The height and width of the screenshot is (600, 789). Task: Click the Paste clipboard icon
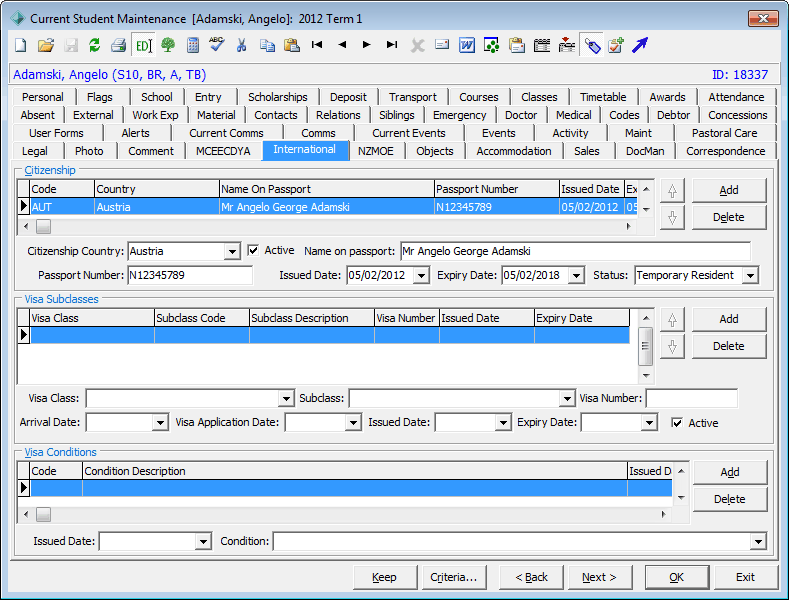pyautogui.click(x=292, y=45)
